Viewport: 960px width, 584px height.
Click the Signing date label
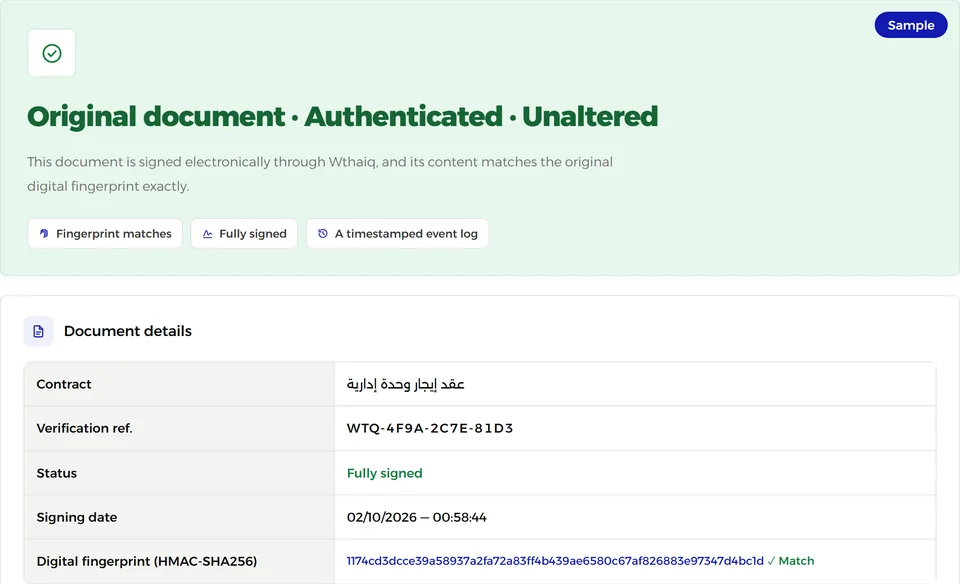click(x=77, y=517)
